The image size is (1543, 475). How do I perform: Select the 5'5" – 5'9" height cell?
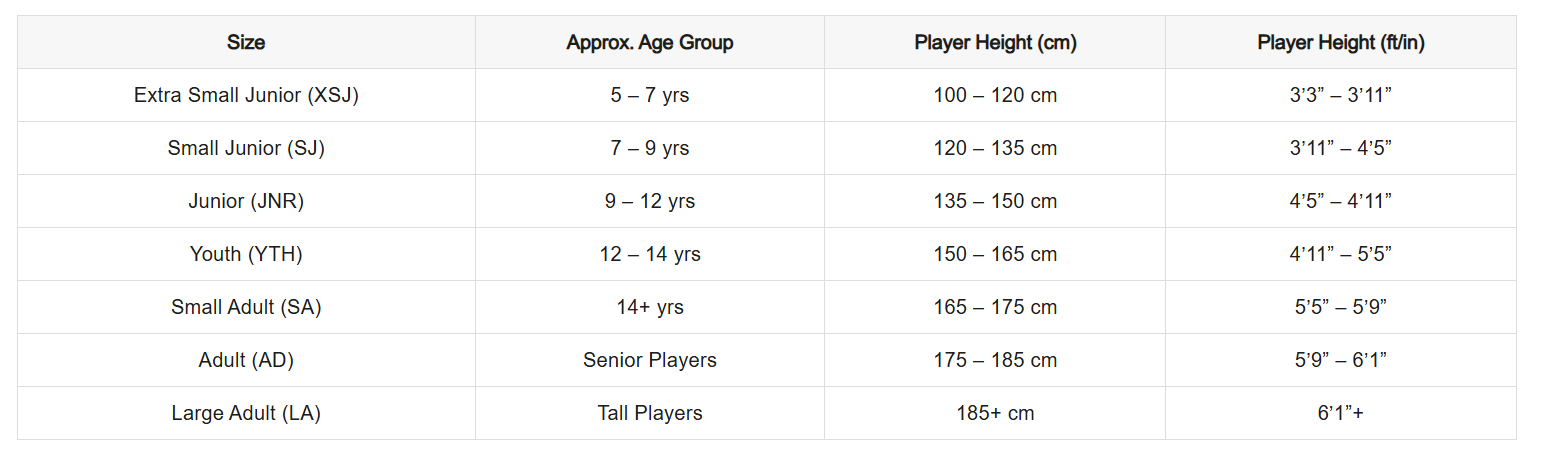pyautogui.click(x=1341, y=307)
